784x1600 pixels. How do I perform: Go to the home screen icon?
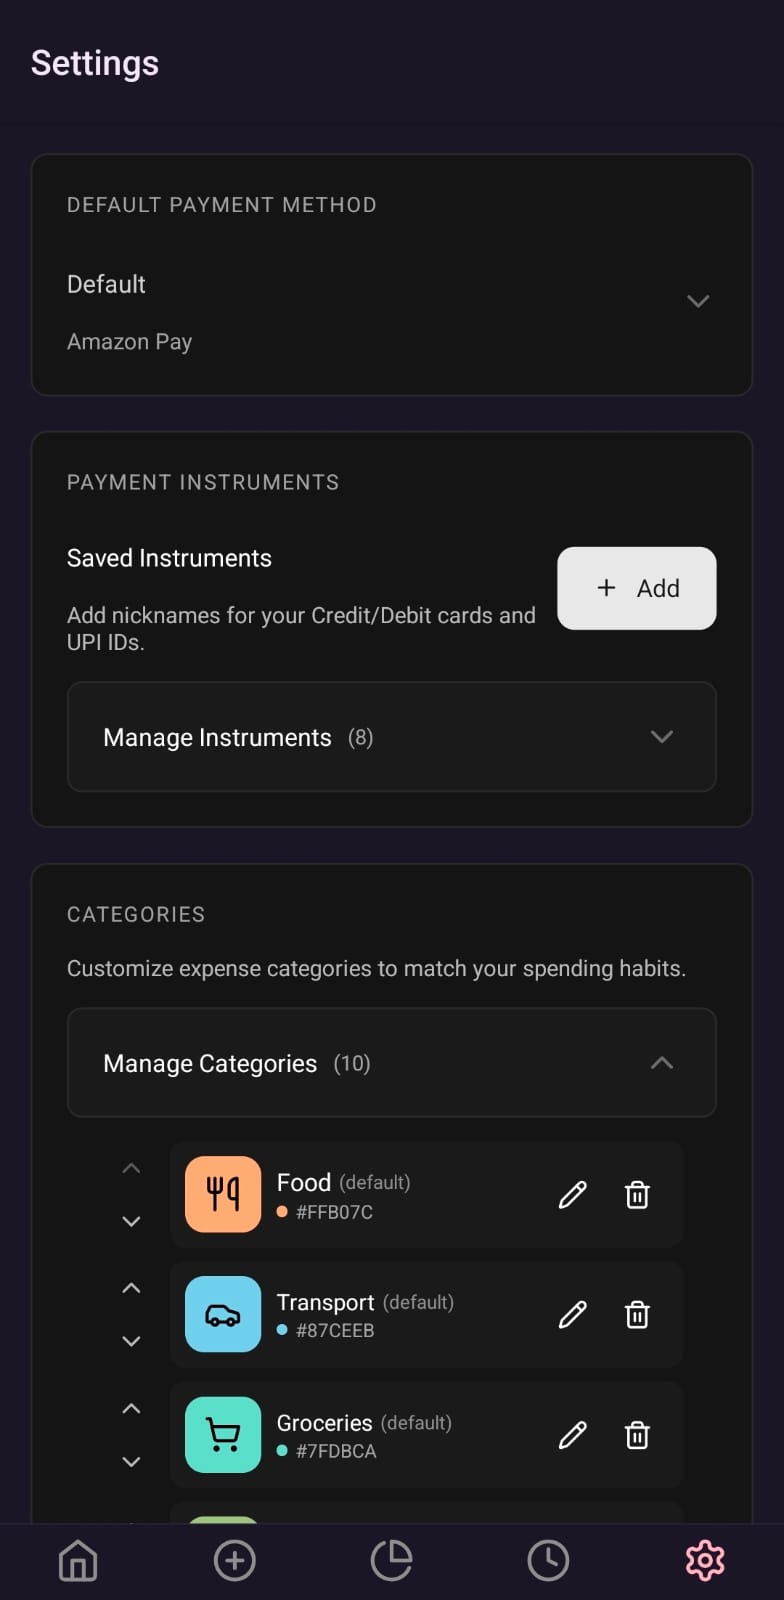(x=78, y=1560)
